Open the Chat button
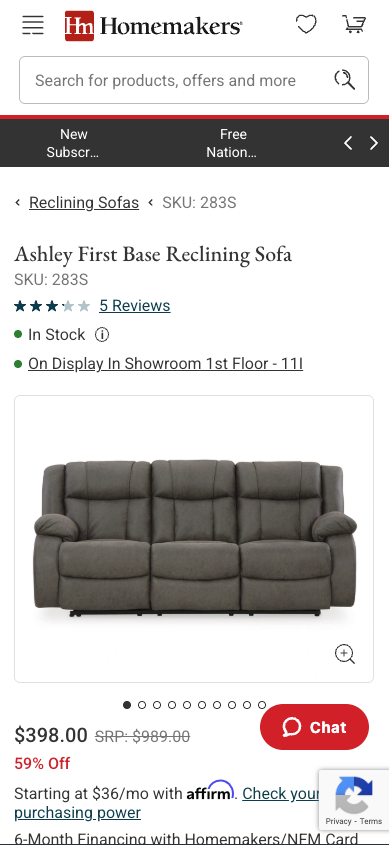This screenshot has height=845, width=389. [x=315, y=727]
